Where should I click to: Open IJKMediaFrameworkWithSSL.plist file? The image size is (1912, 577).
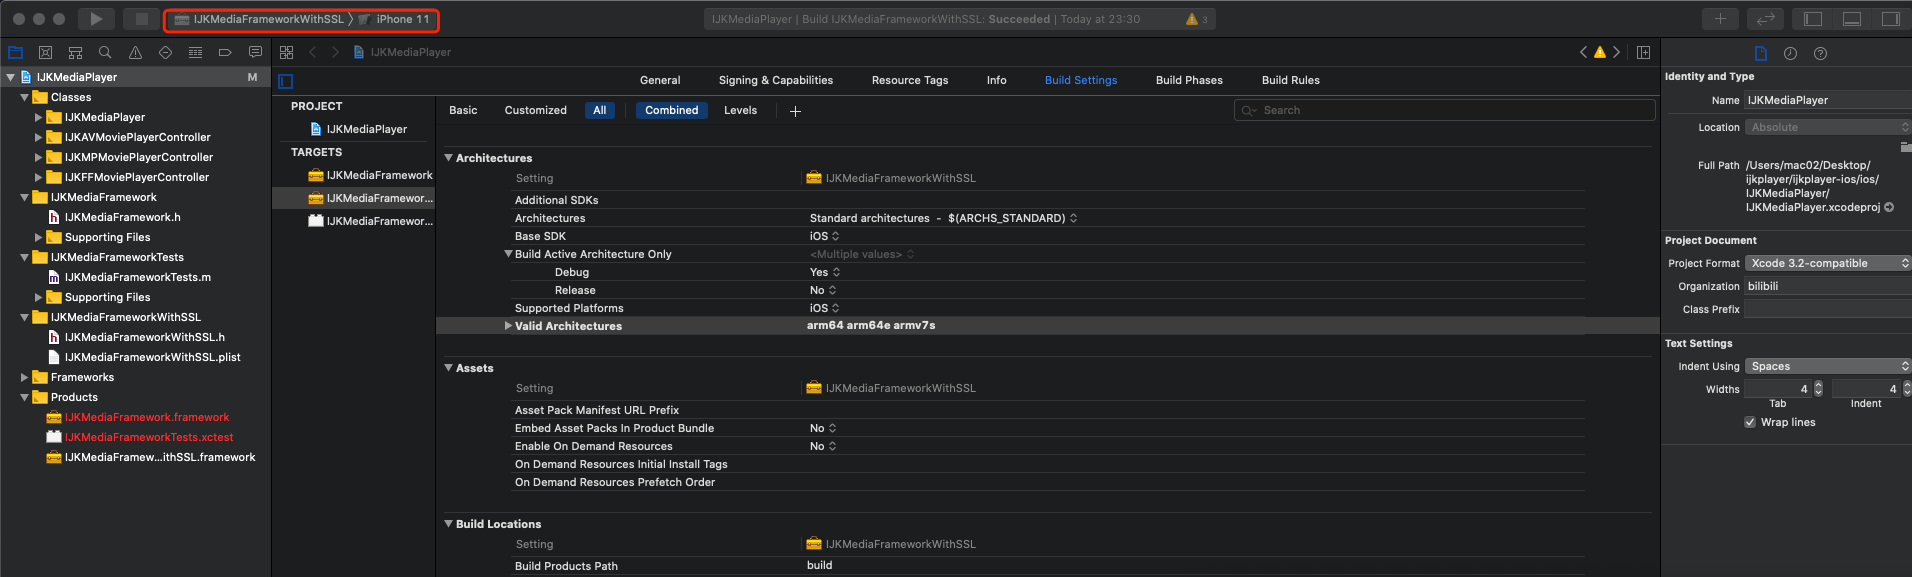tap(152, 357)
